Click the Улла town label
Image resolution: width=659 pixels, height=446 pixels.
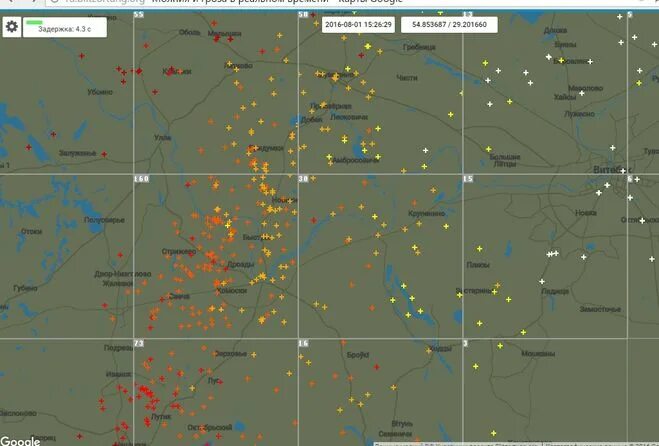coord(162,137)
